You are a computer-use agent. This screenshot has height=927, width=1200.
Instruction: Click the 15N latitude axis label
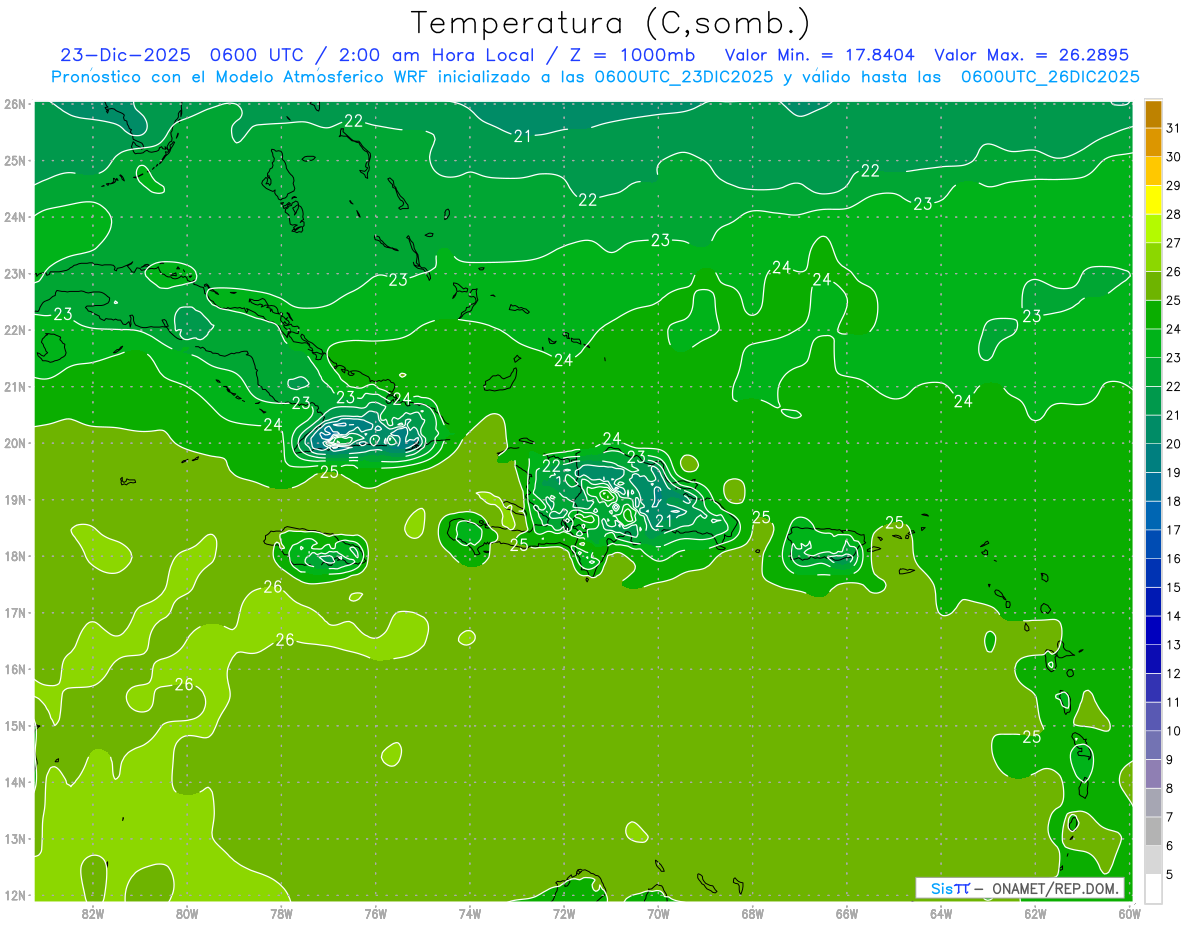15,726
